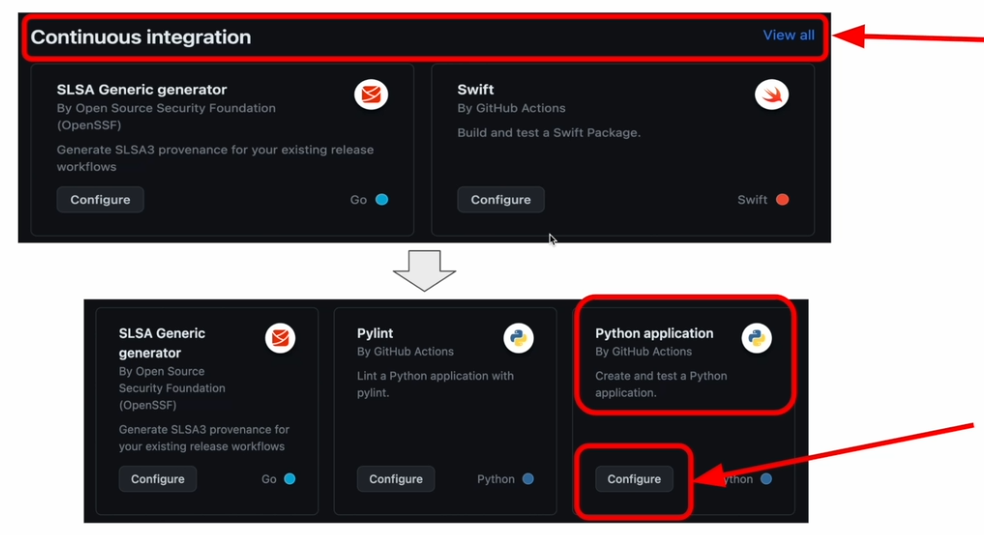The image size is (984, 535).
Task: Click 'By GitHub Actions' on Swift card
Action: point(511,108)
